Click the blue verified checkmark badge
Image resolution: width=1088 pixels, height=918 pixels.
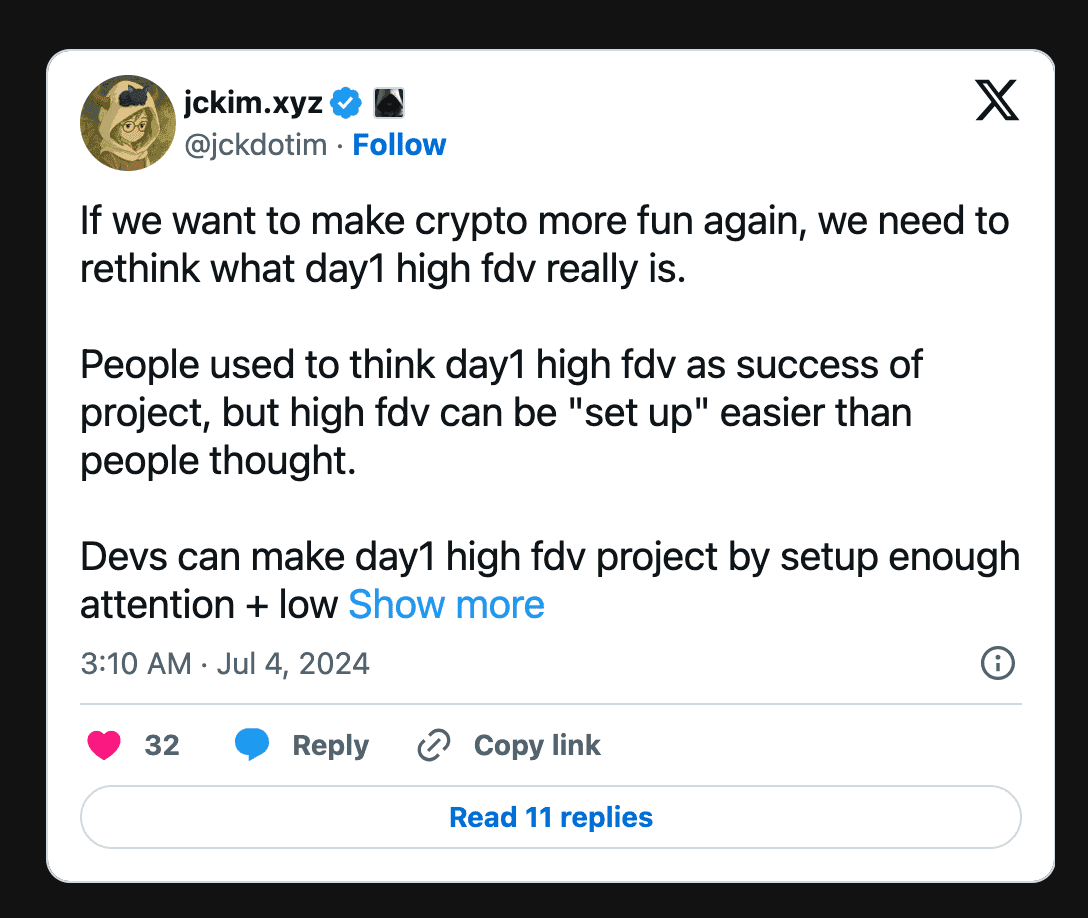pyautogui.click(x=346, y=101)
